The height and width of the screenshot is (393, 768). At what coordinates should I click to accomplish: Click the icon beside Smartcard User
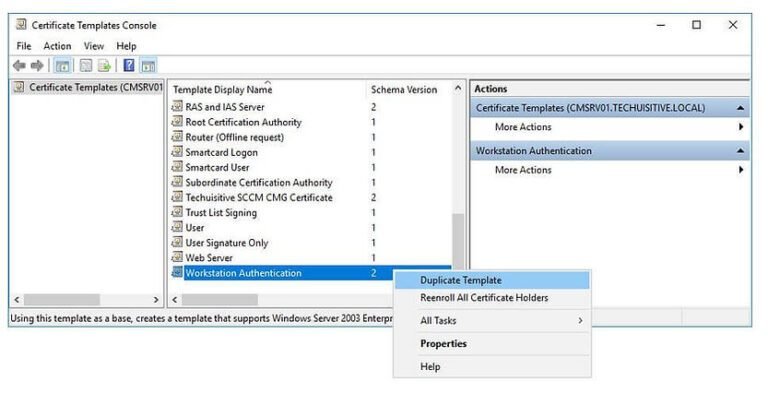point(177,167)
